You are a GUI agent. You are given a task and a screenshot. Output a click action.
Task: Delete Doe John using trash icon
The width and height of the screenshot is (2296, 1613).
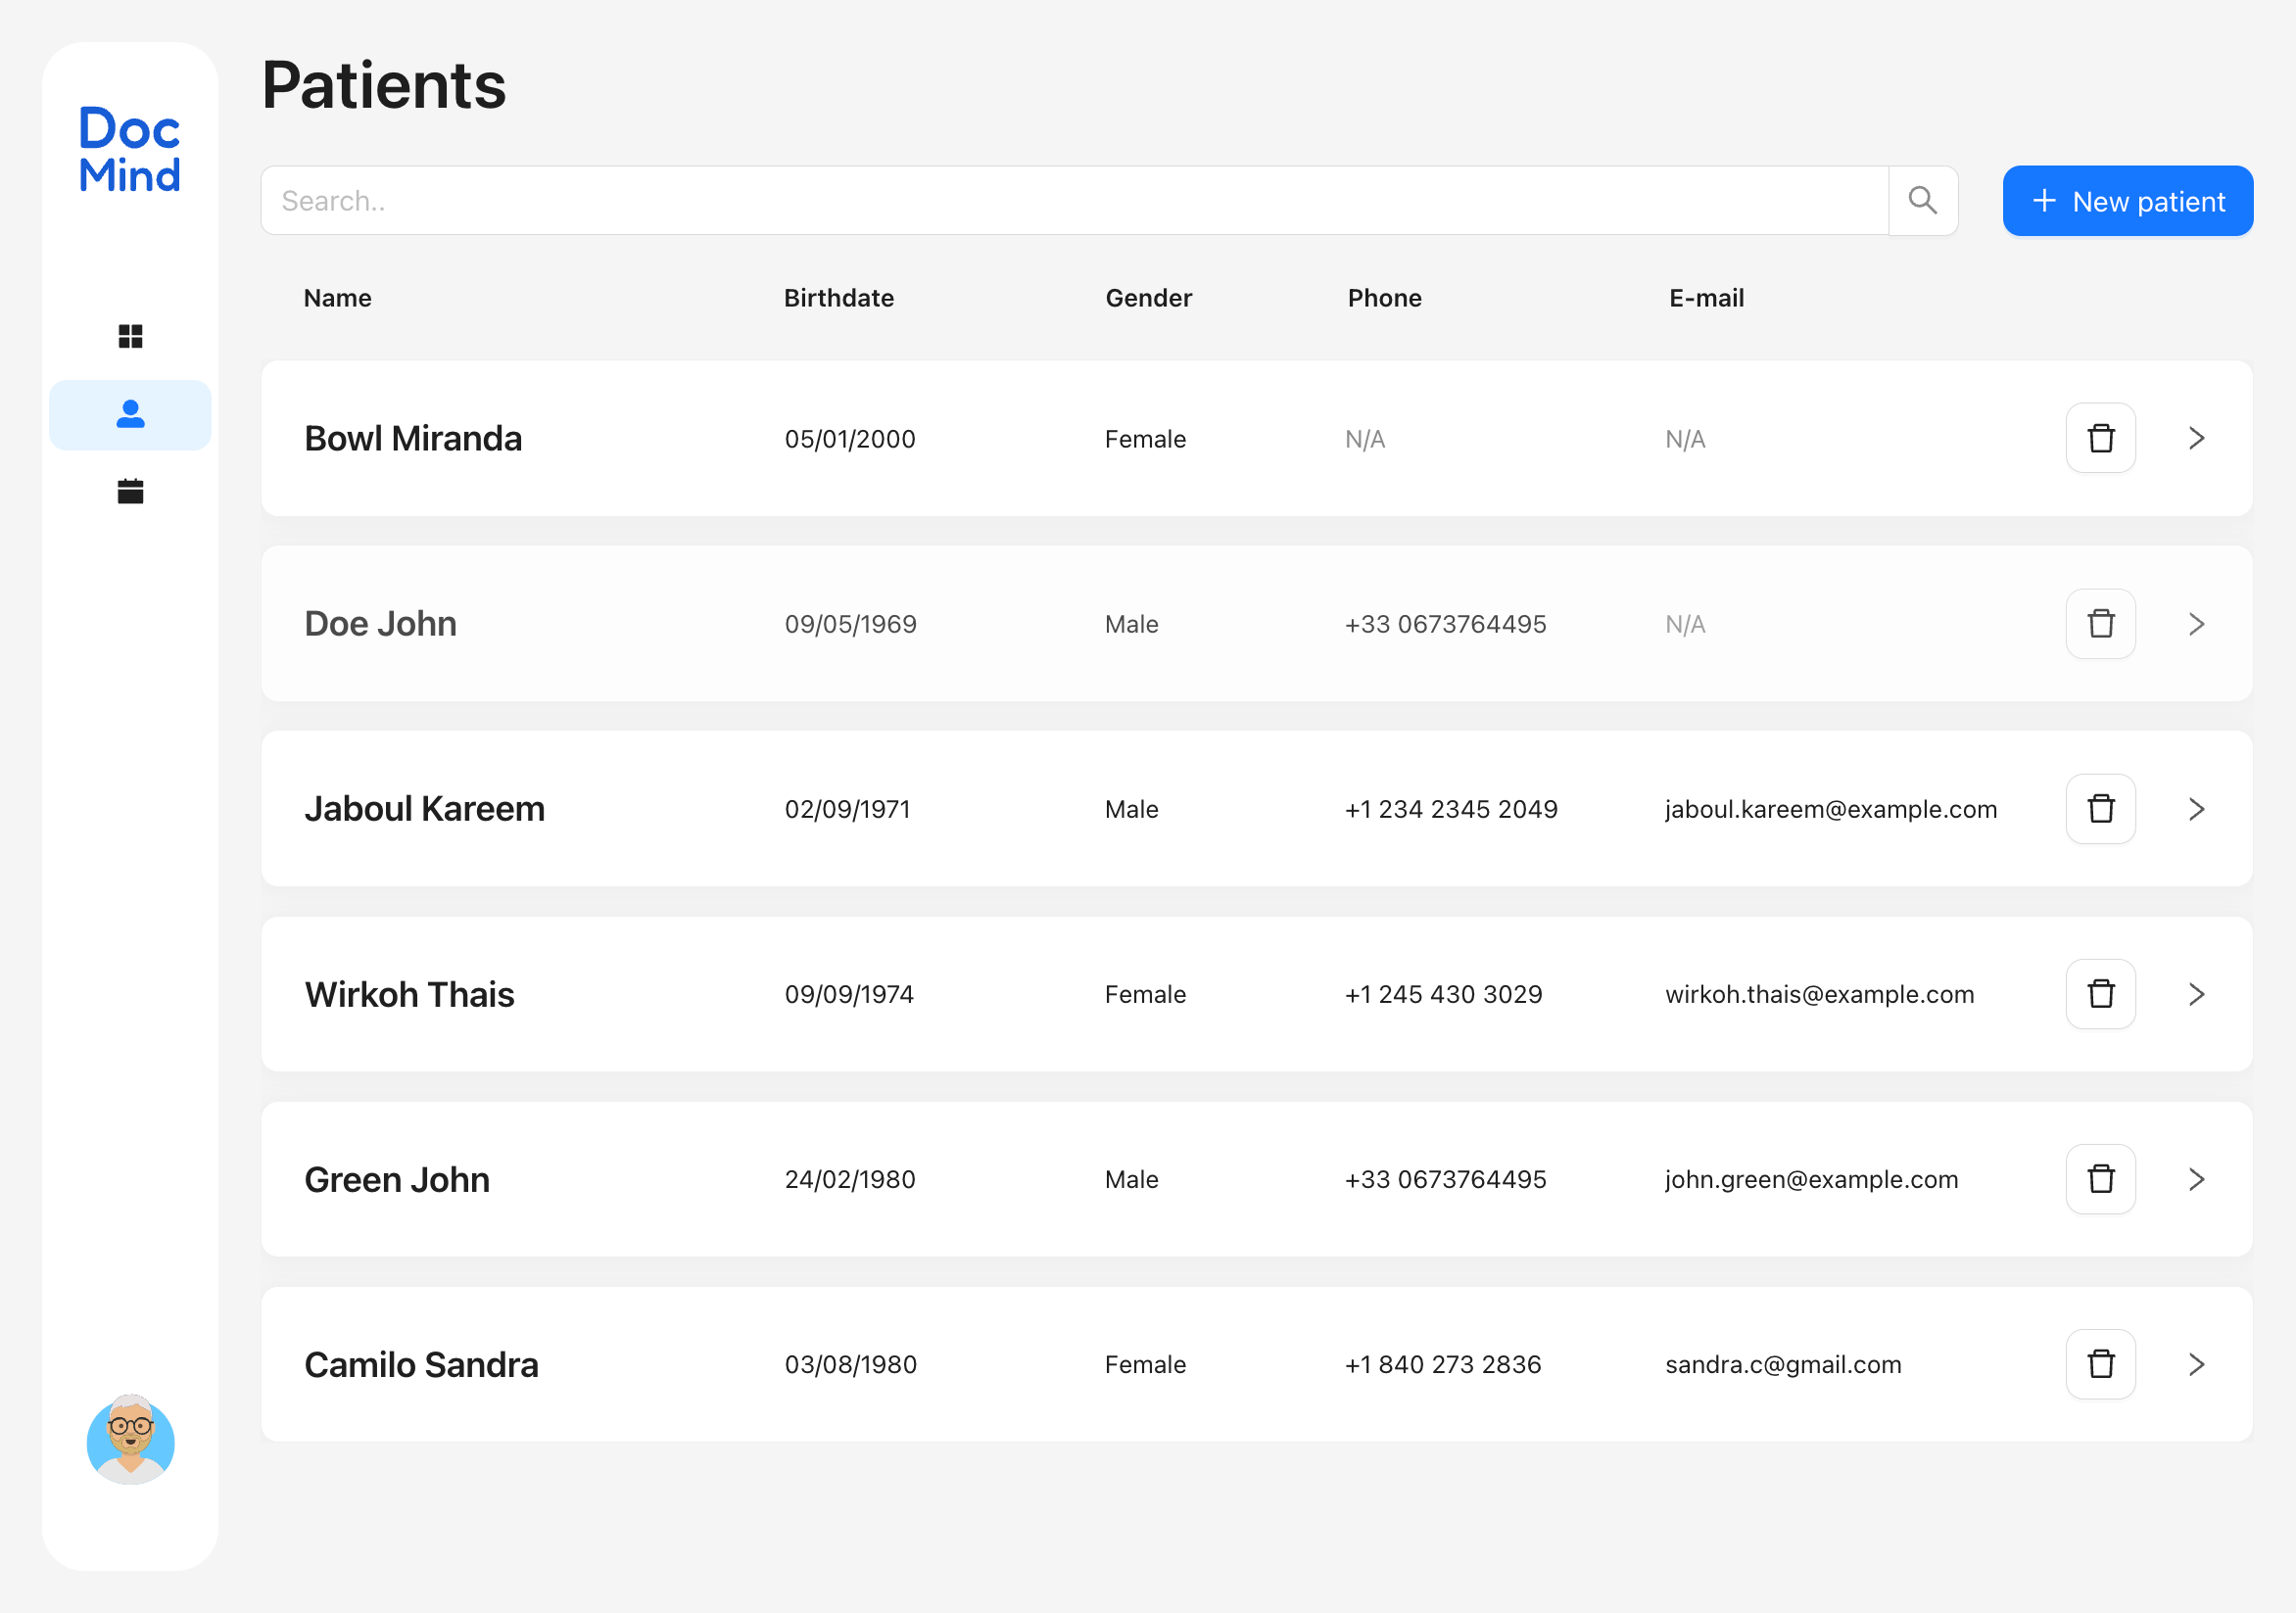click(x=2101, y=623)
